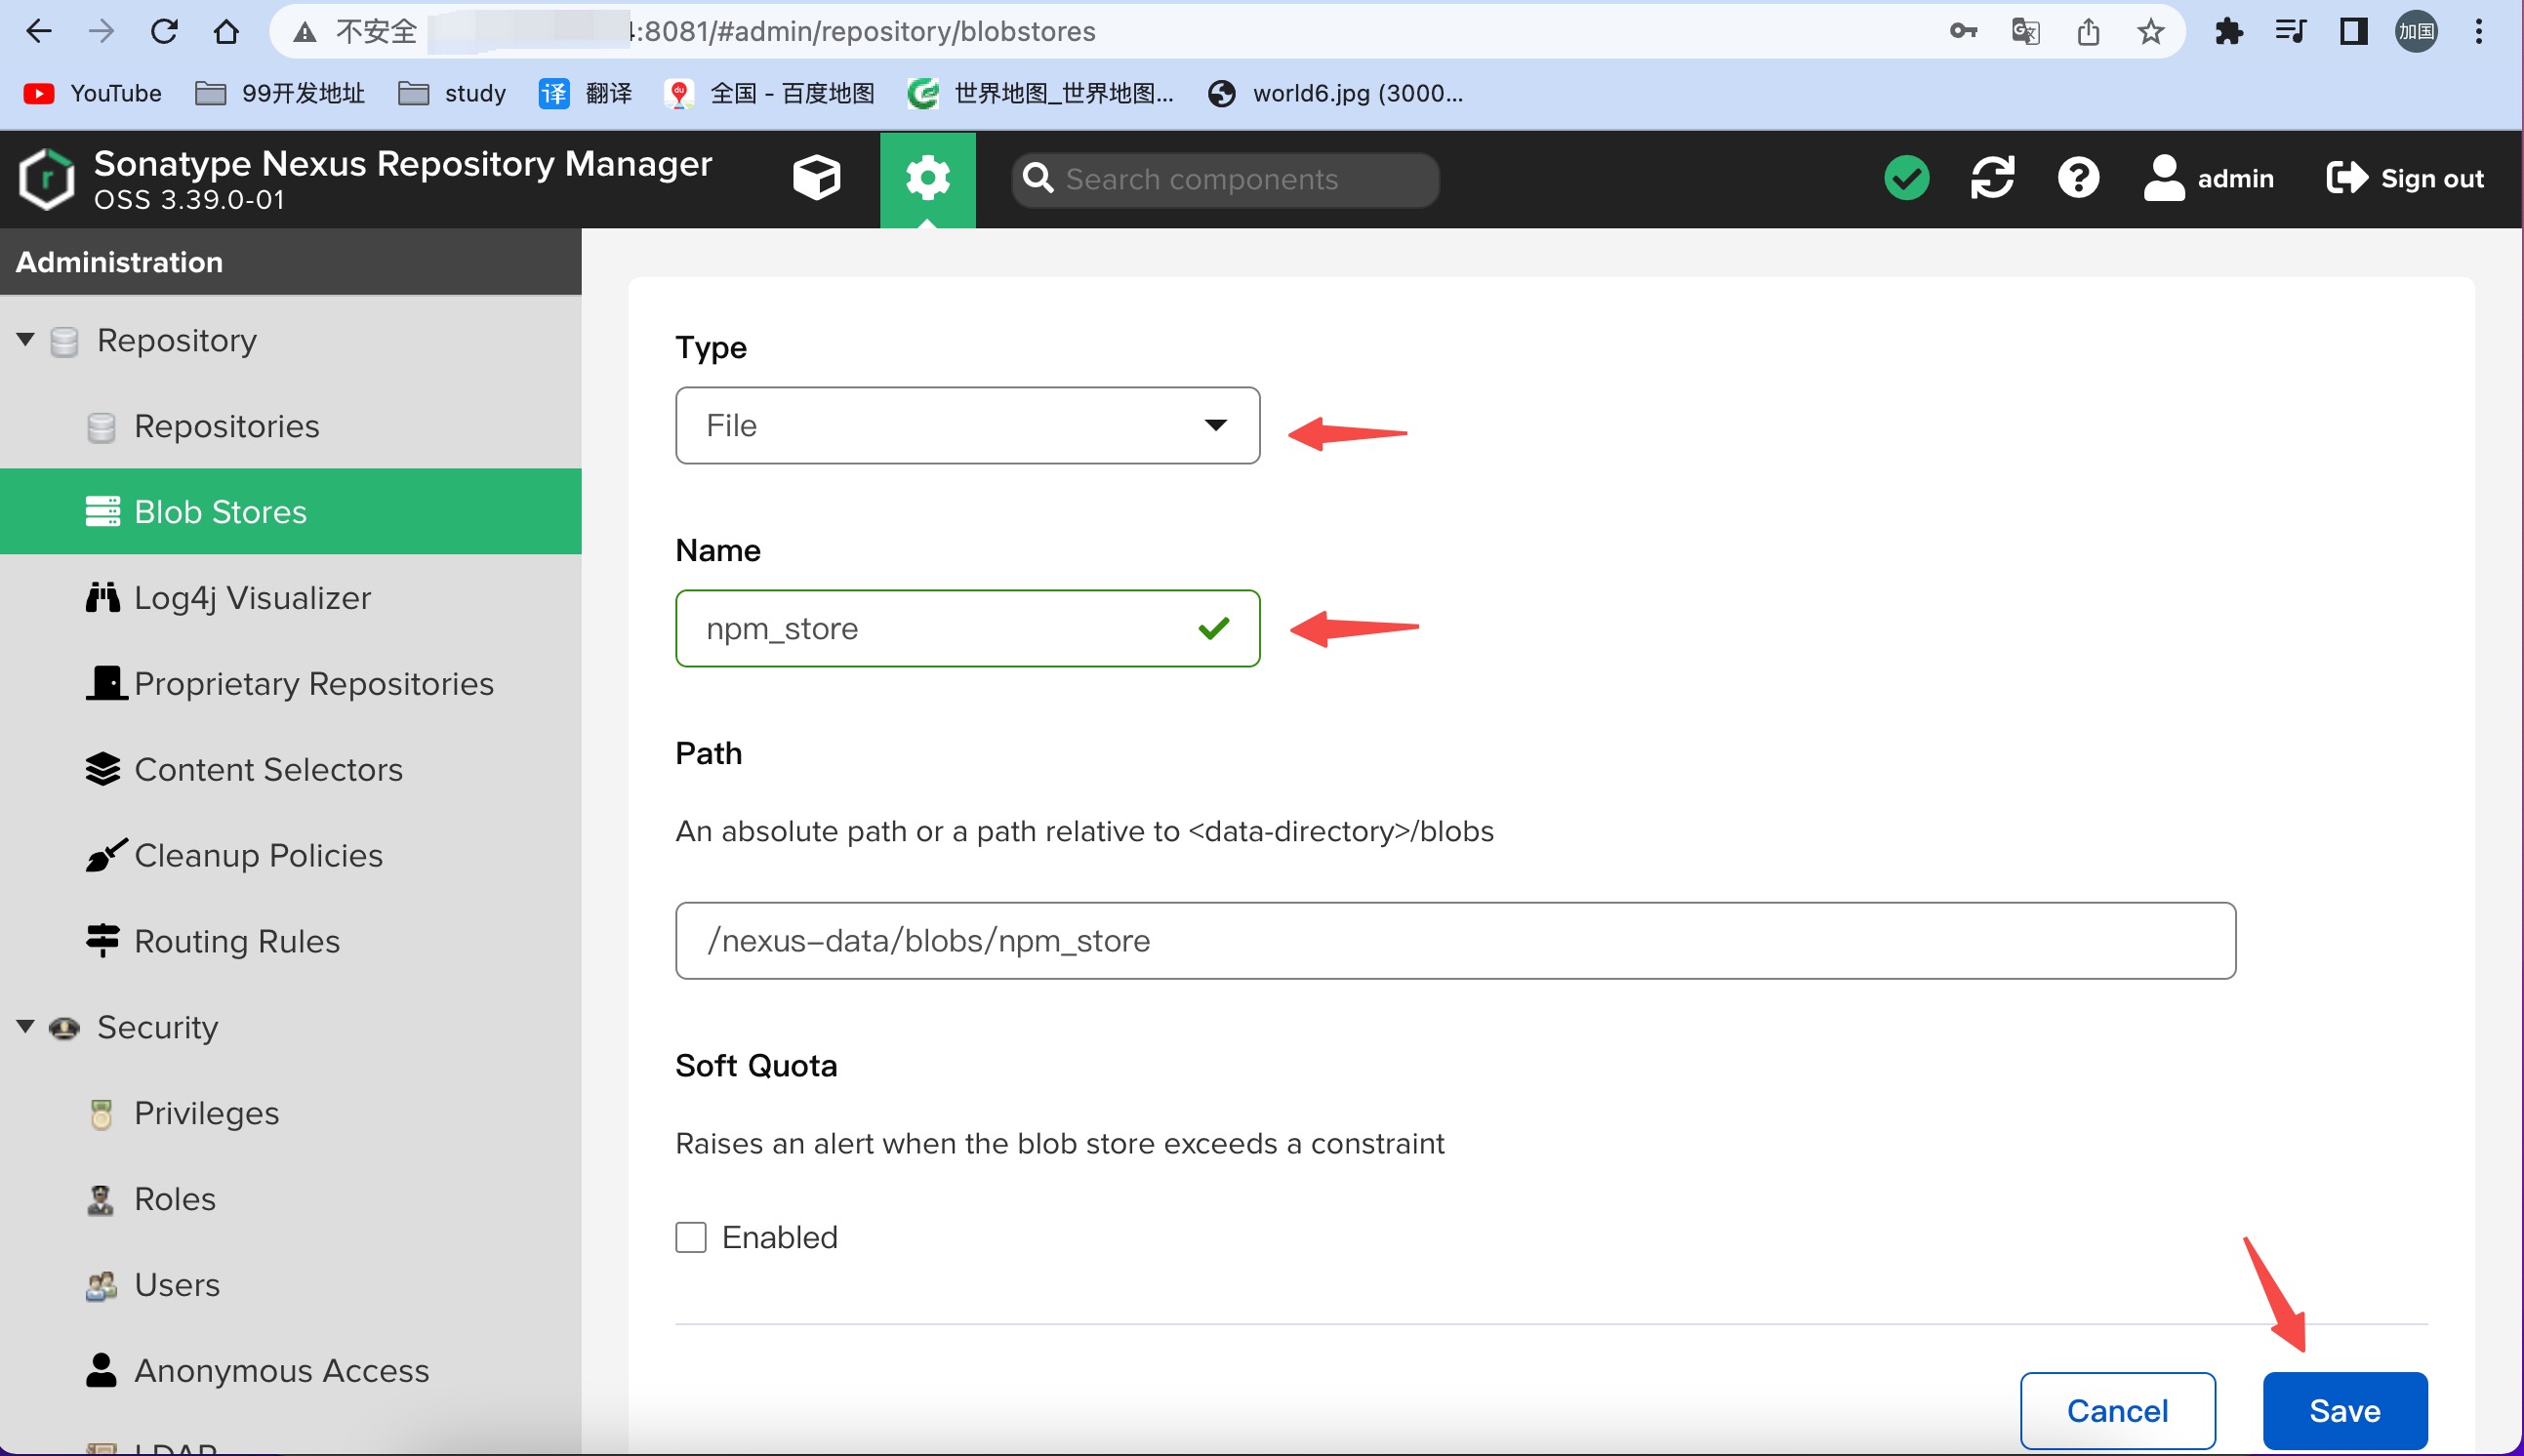Screen dimensions: 2524x1456
Task: Open the 全国 - 百度地图 bookmark
Action: click(x=770, y=93)
